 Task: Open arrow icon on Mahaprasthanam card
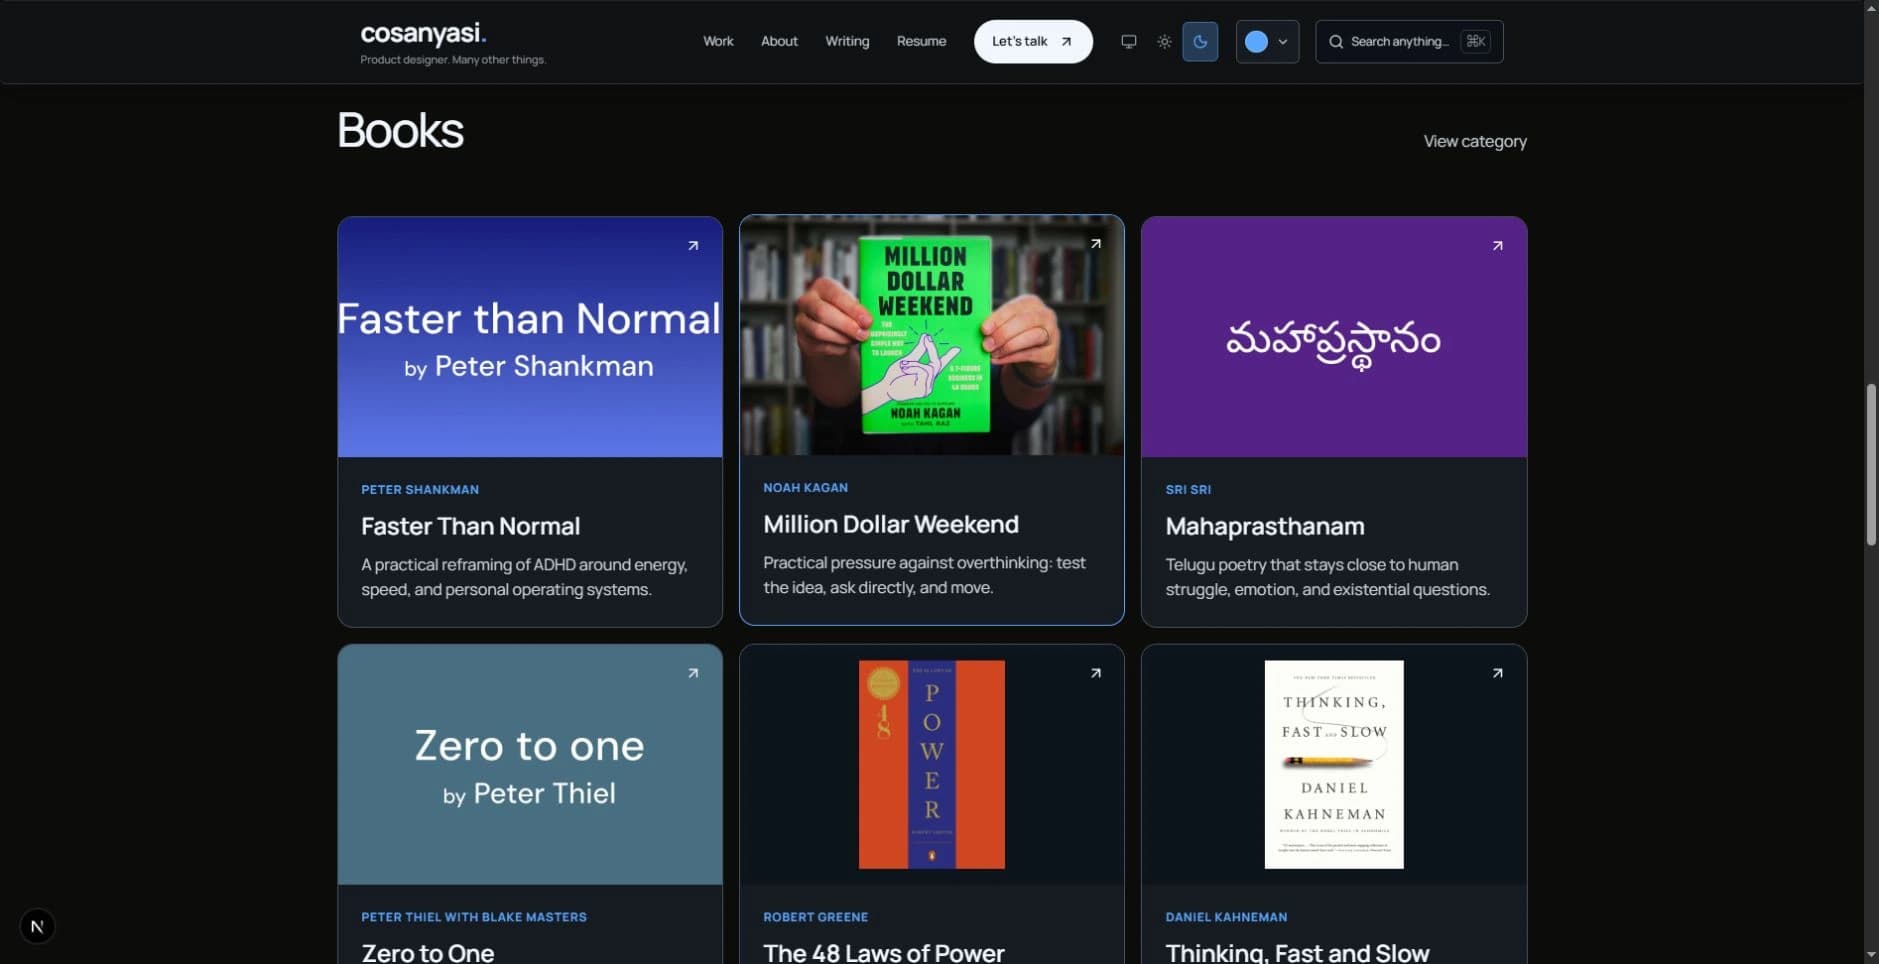(x=1497, y=246)
